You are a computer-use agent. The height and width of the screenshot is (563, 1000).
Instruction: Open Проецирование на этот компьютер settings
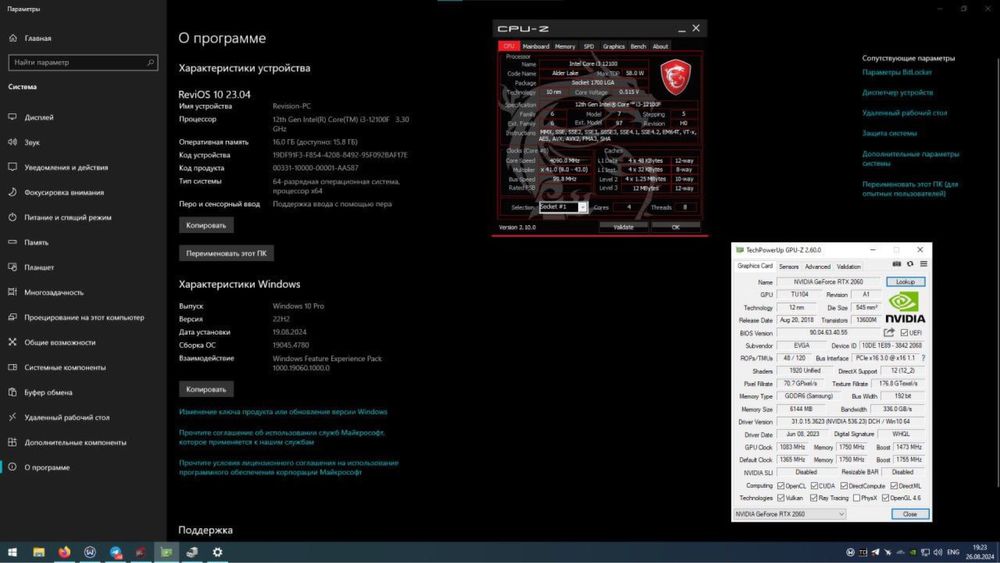pyautogui.click(x=84, y=317)
